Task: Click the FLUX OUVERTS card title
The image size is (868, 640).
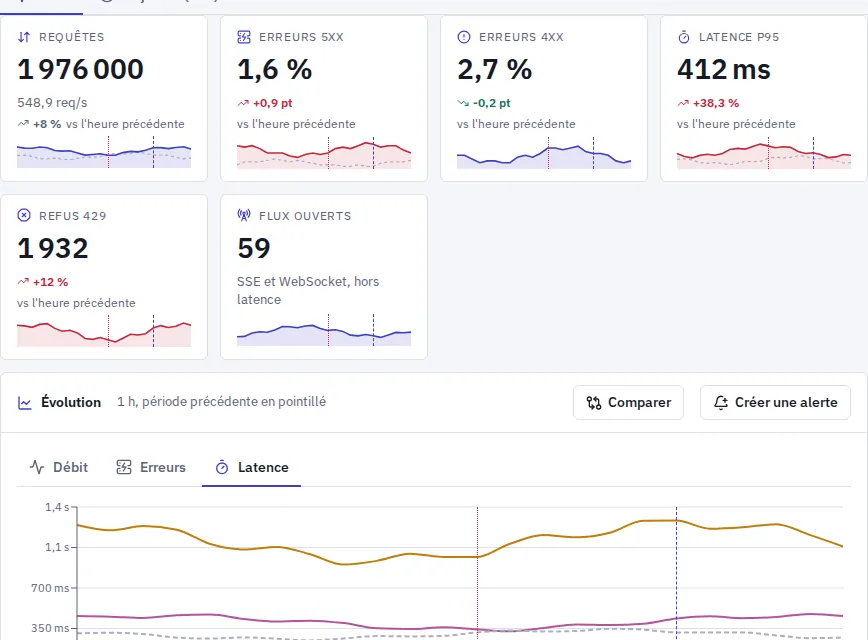Action: pos(305,216)
